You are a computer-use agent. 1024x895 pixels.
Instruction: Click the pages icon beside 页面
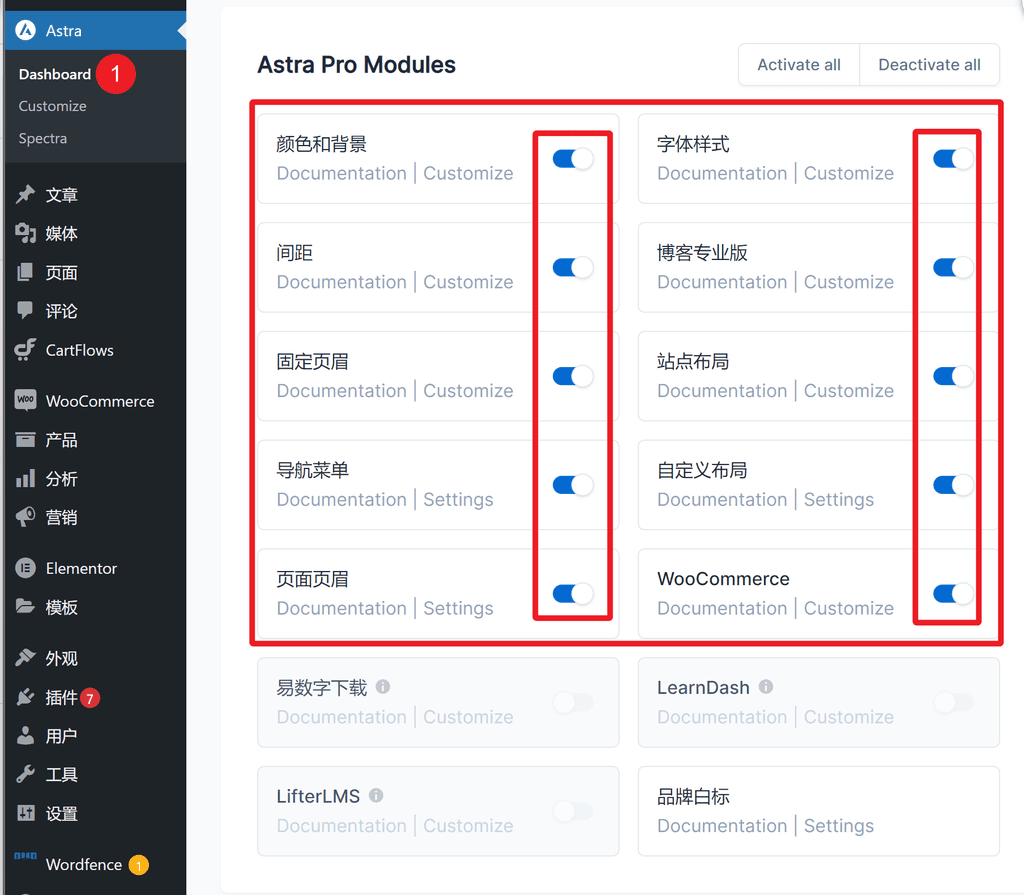(25, 272)
